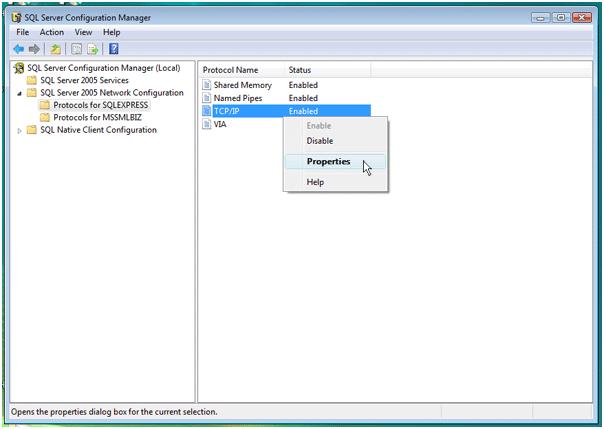Click the SQL Server 2005 Services folder icon
This screenshot has height=429, width=604.
[x=32, y=80]
